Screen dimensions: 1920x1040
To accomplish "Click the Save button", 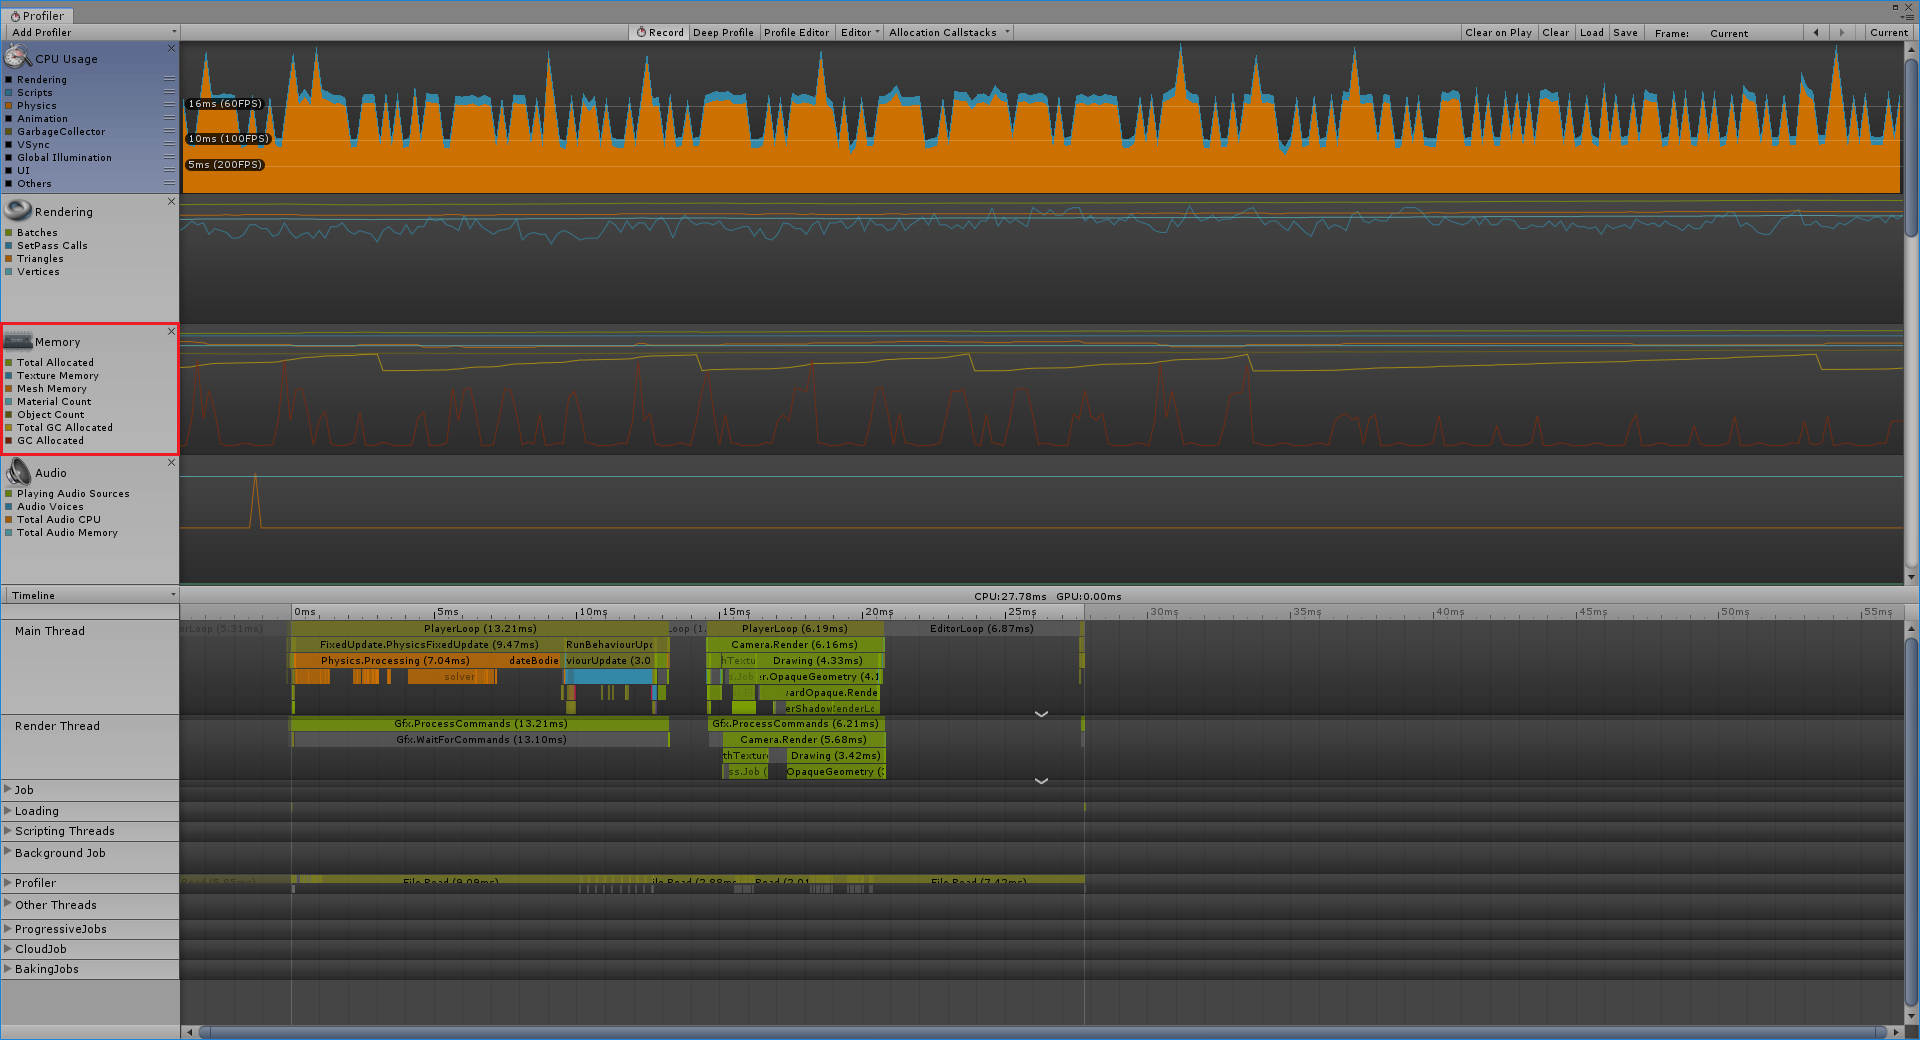I will (x=1625, y=33).
